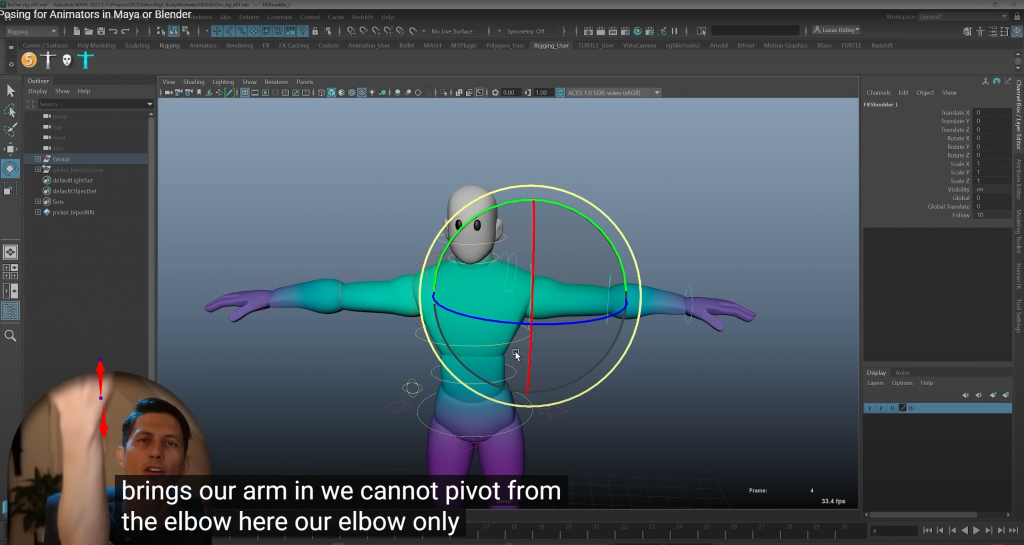
Task: Click the cyan T-pose figure shelf icon
Action: coord(86,60)
